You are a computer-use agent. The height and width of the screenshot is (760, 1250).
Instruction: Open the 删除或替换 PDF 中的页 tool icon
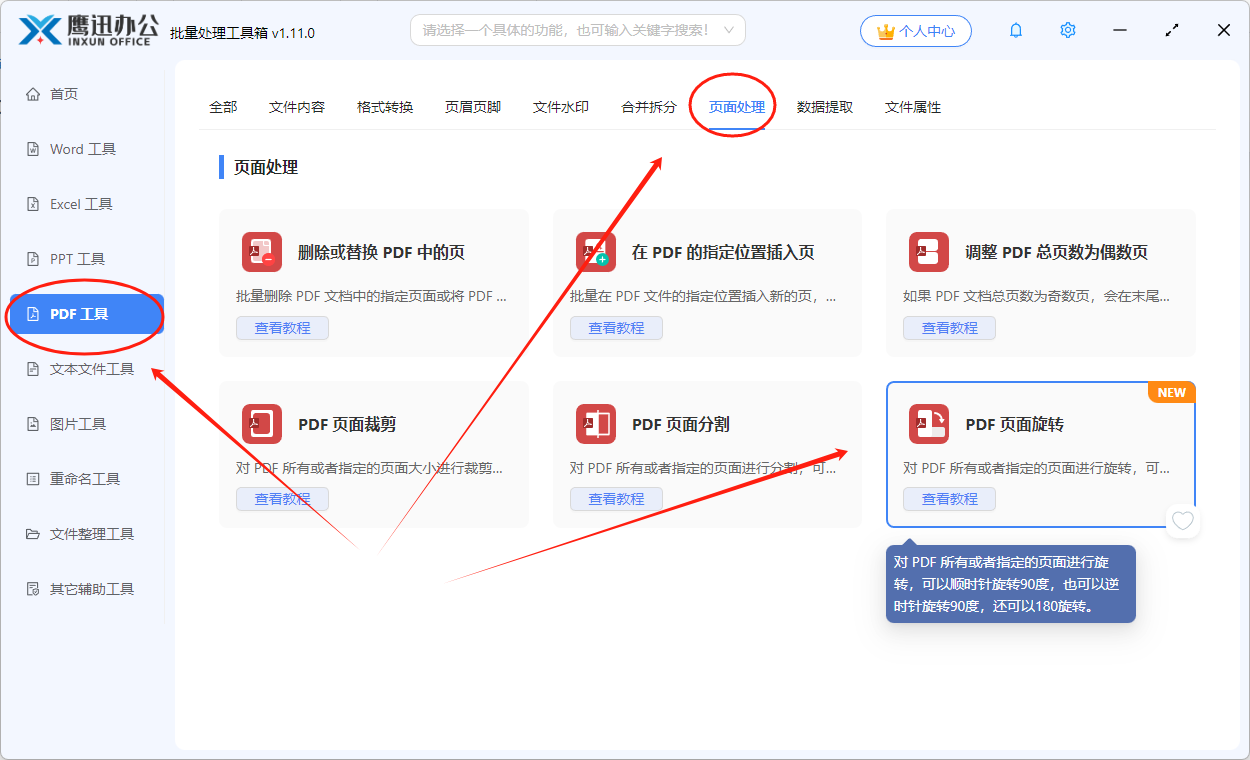(261, 253)
